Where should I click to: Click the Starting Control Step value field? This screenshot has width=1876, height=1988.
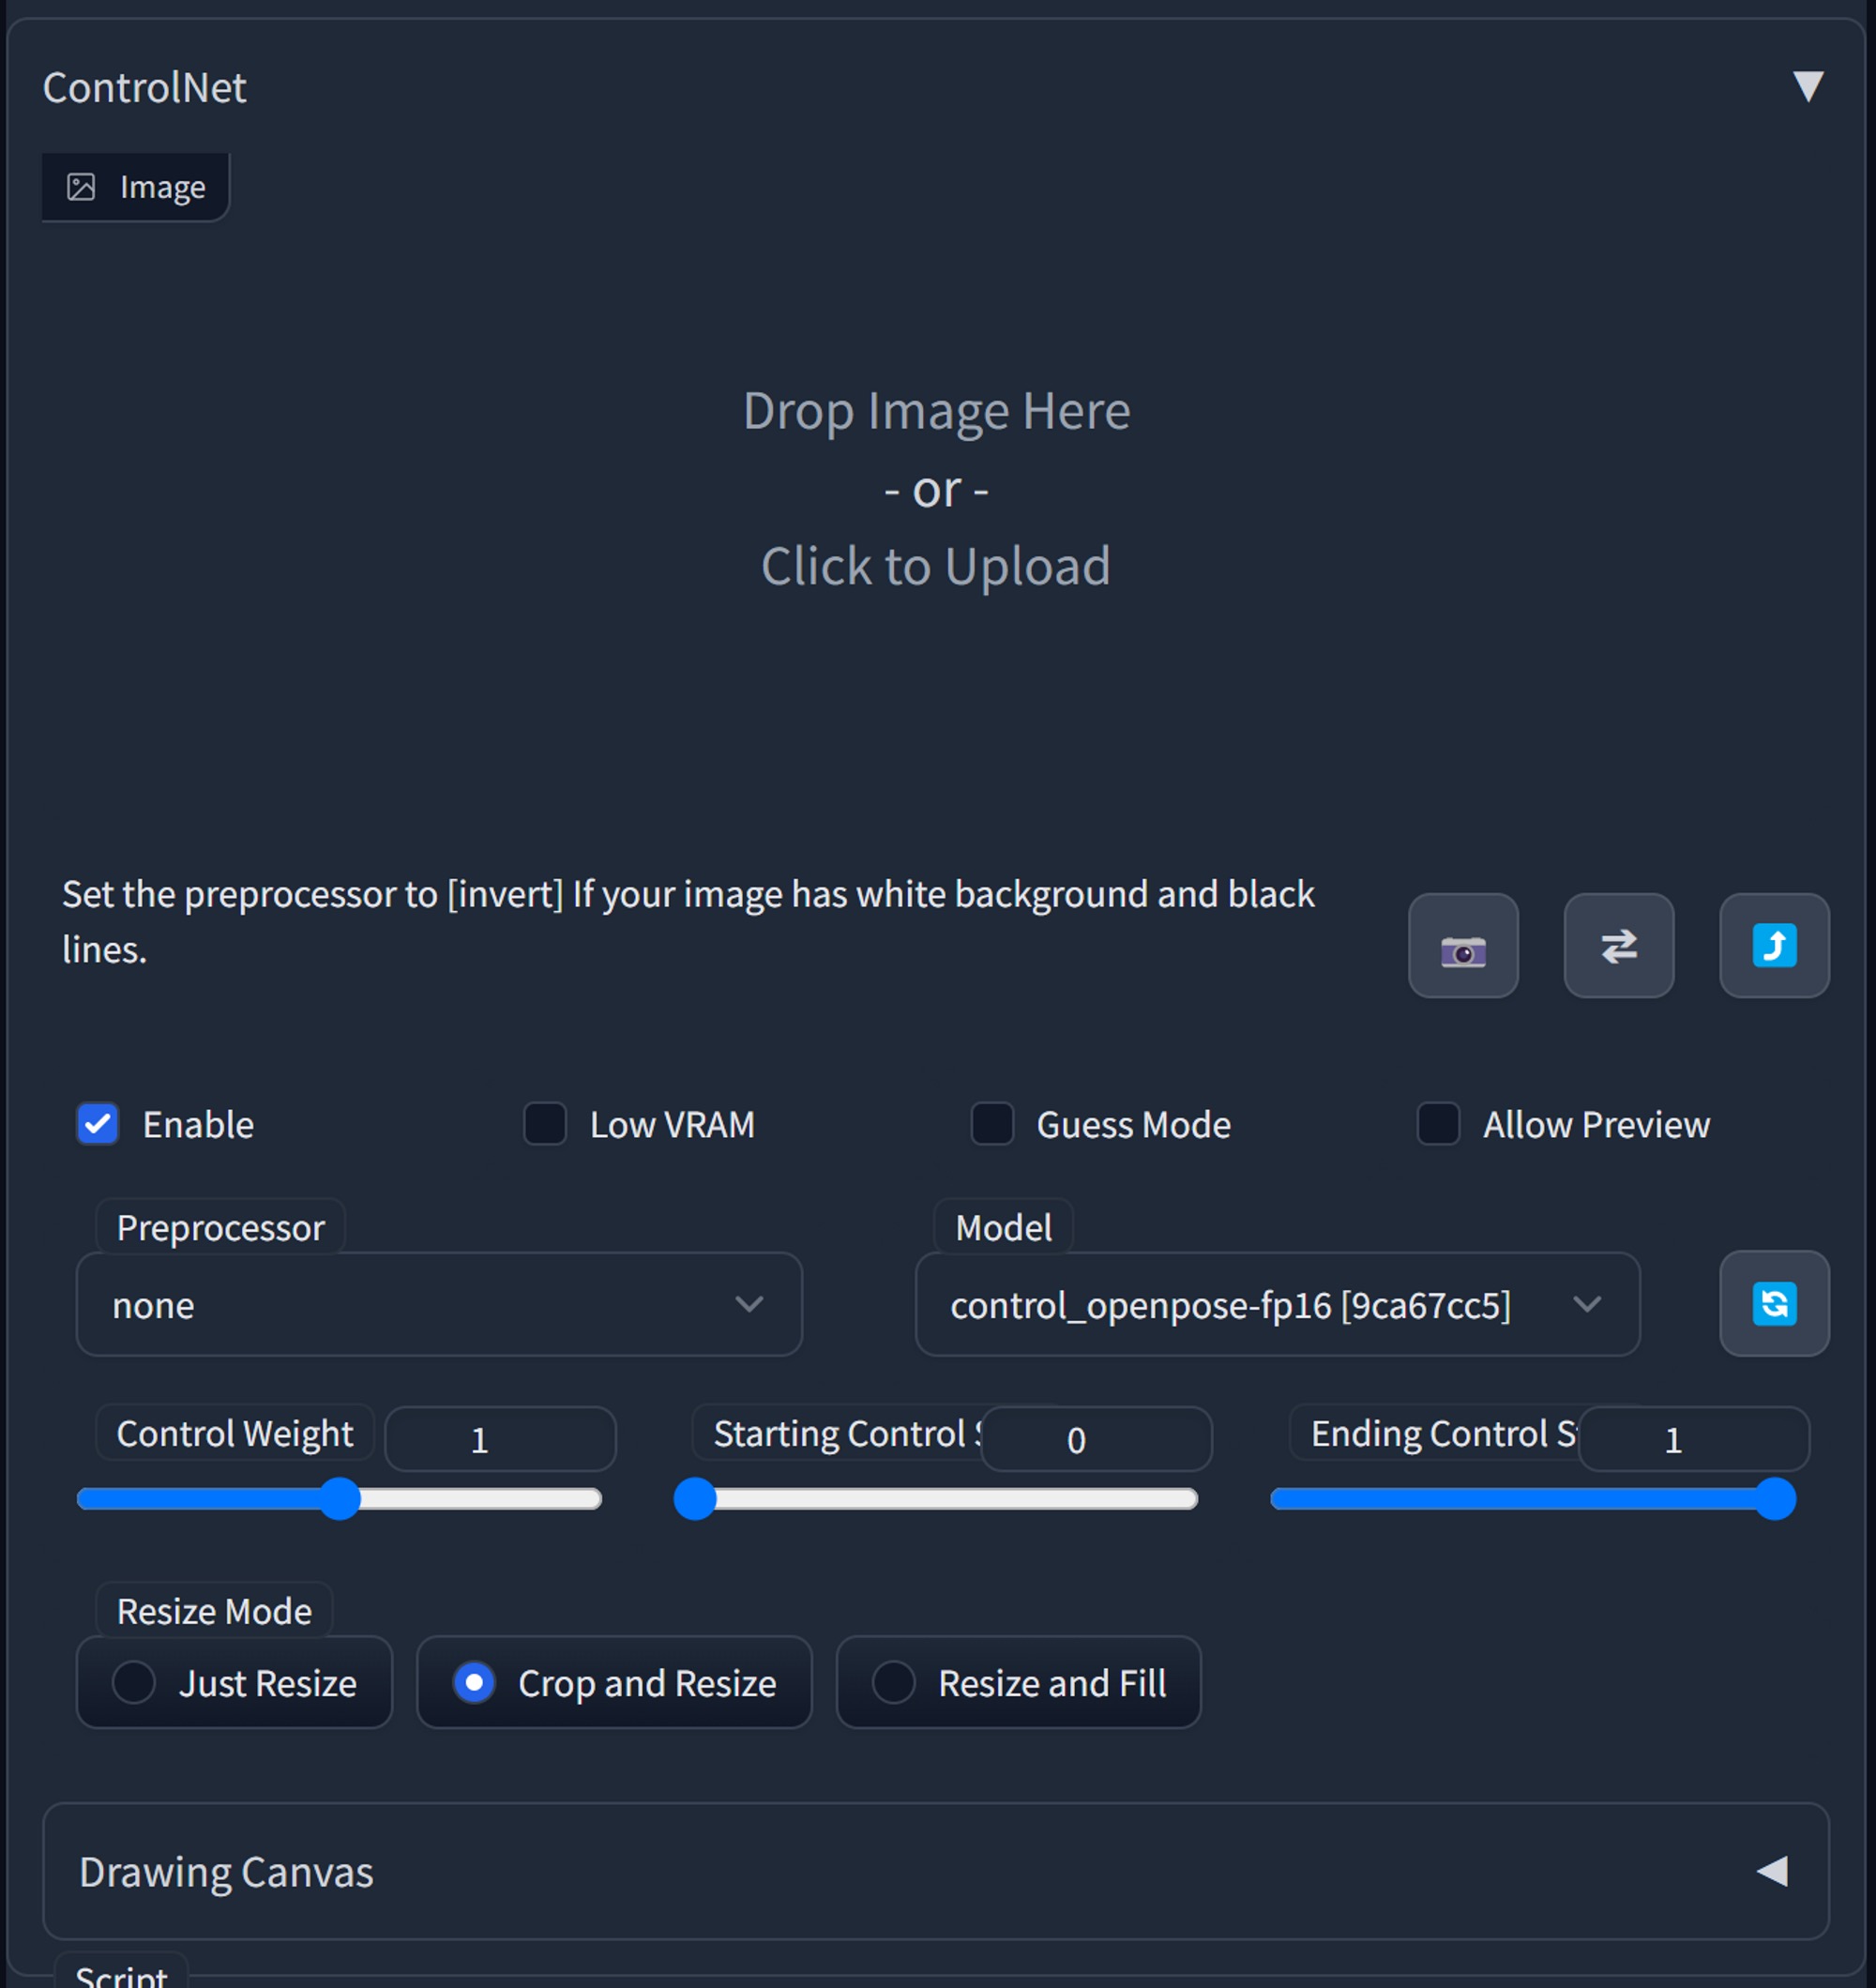[1095, 1439]
